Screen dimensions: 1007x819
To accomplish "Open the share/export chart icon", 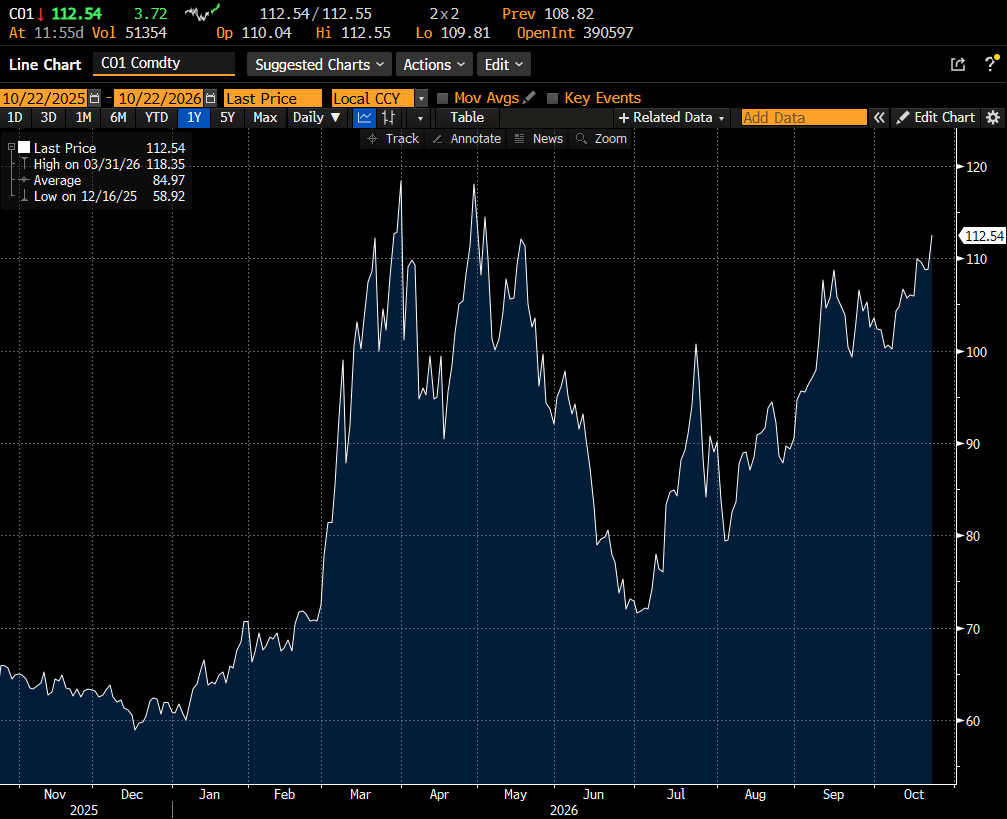I will [x=958, y=64].
